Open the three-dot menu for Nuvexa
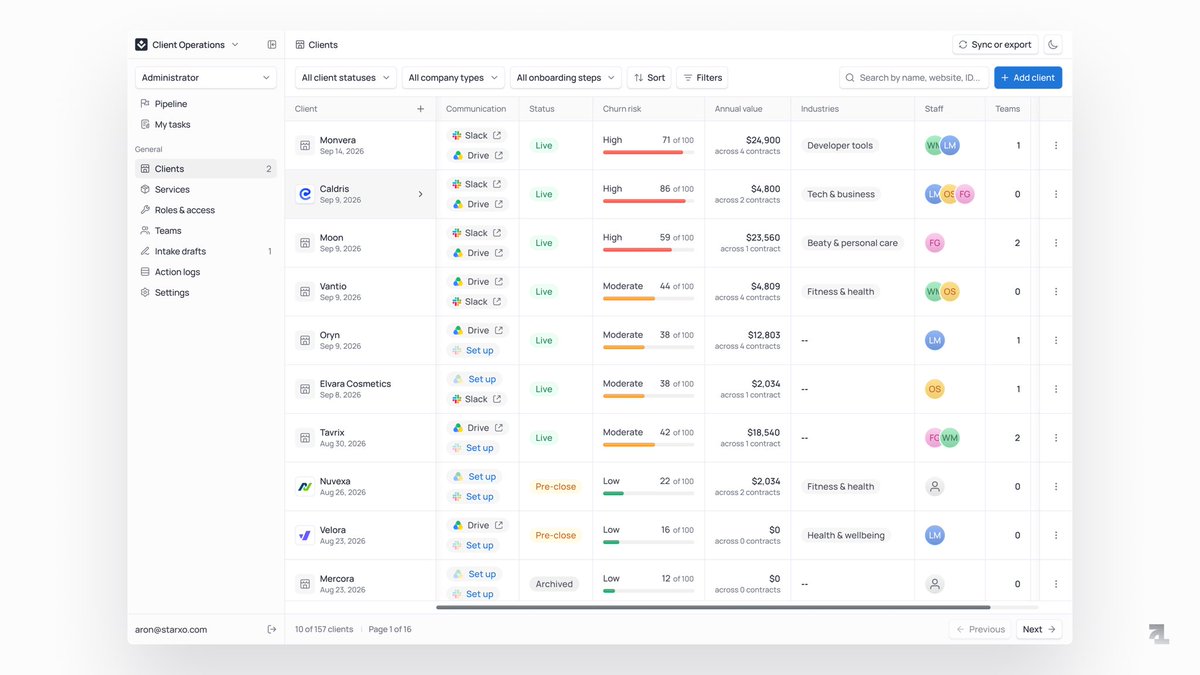1200x675 pixels. (x=1056, y=487)
